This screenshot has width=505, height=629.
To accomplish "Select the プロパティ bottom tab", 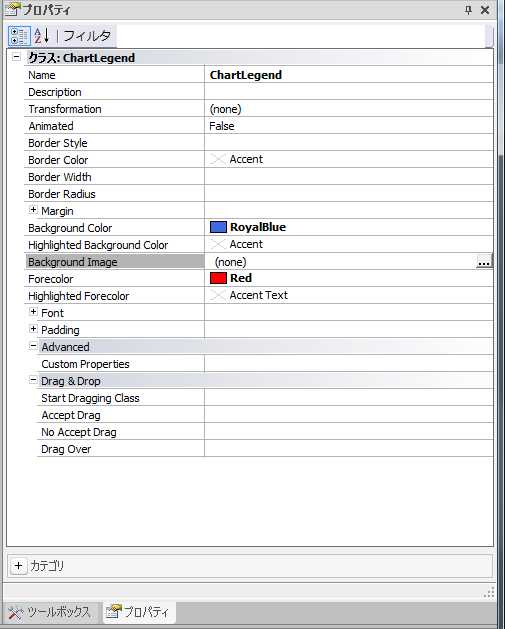I will [x=139, y=612].
